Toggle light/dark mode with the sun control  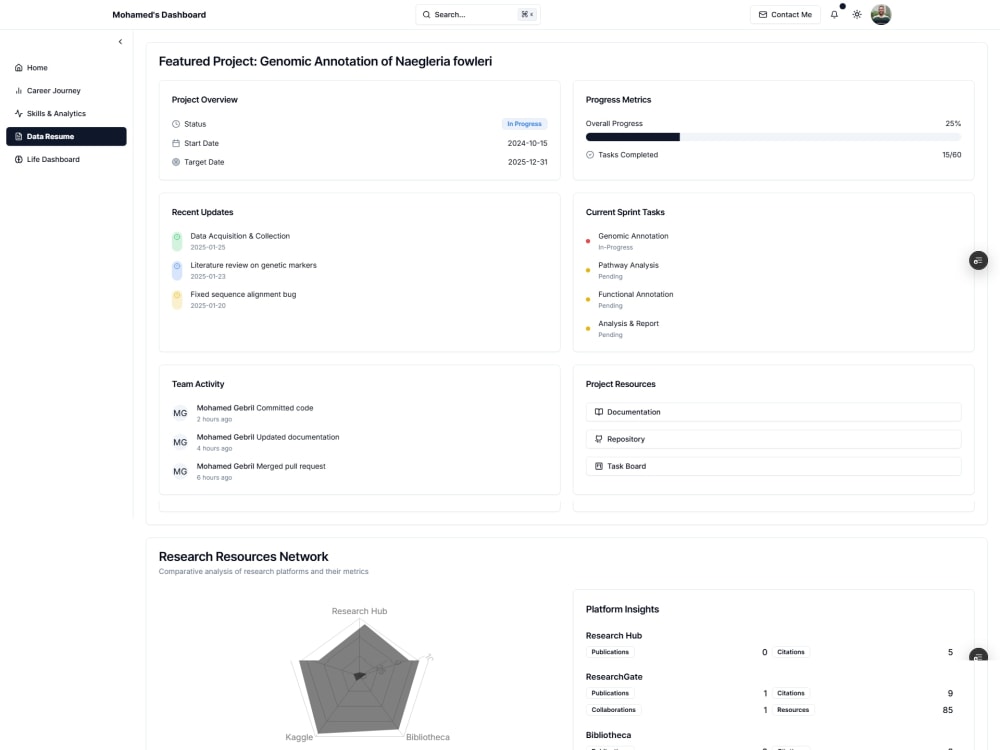tap(857, 14)
